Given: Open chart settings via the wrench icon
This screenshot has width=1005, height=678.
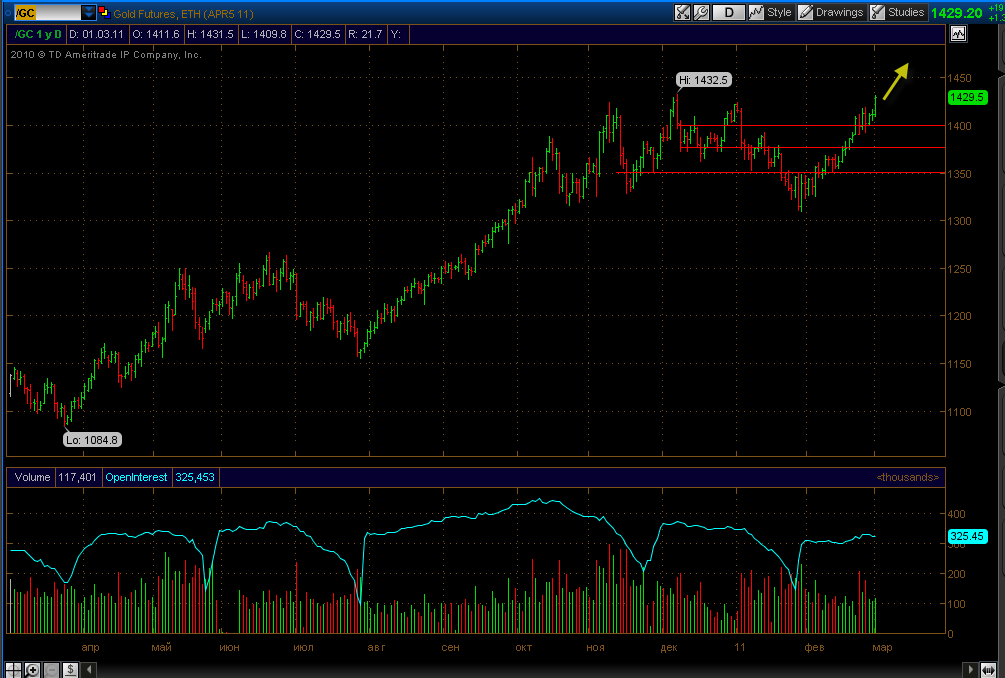Looking at the screenshot, I should point(701,12).
